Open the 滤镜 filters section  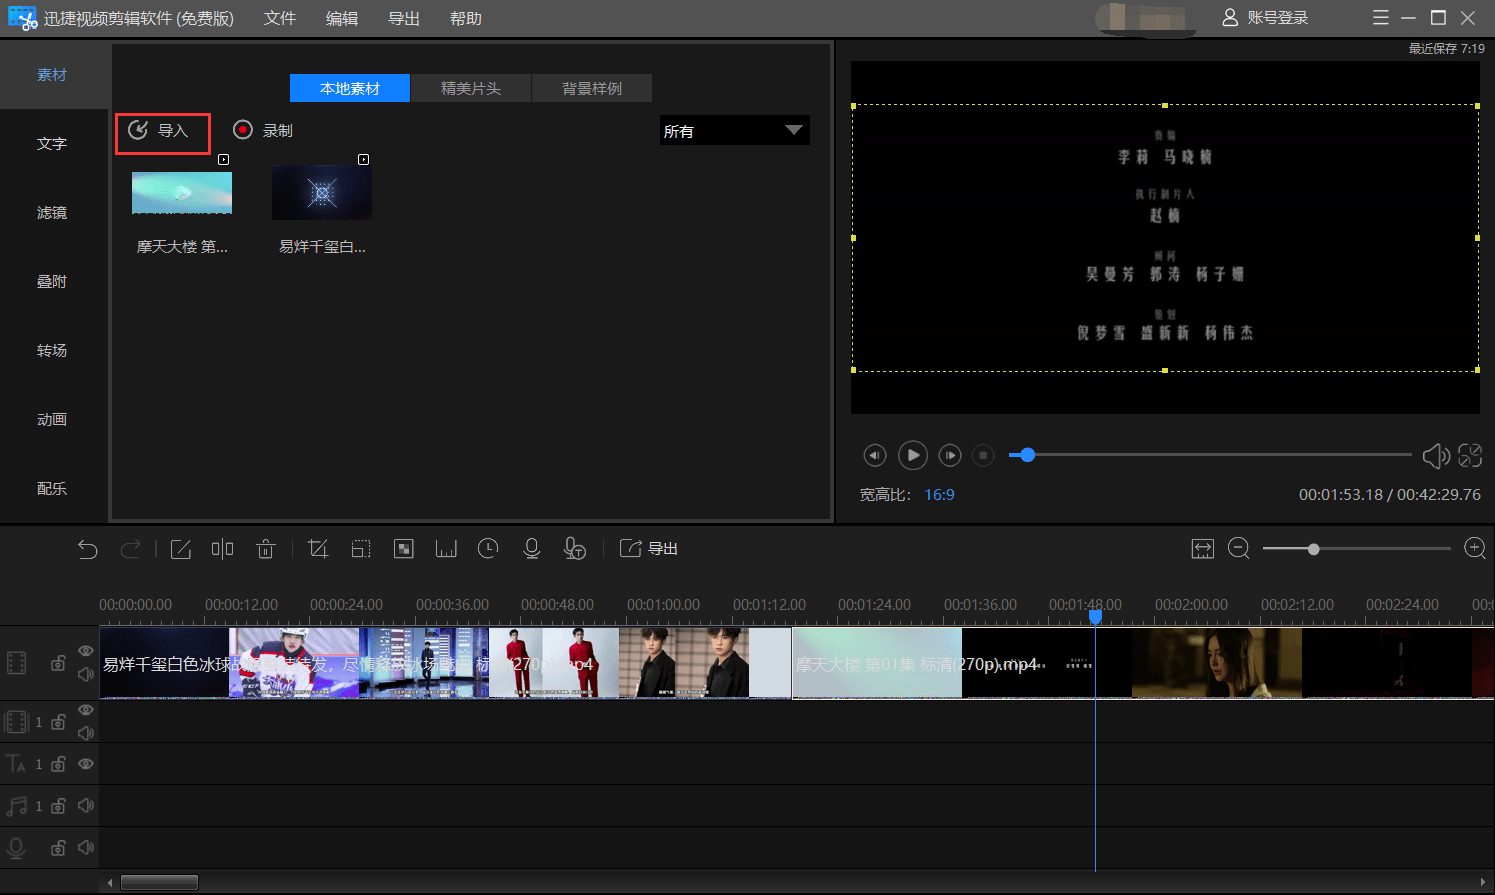(52, 213)
